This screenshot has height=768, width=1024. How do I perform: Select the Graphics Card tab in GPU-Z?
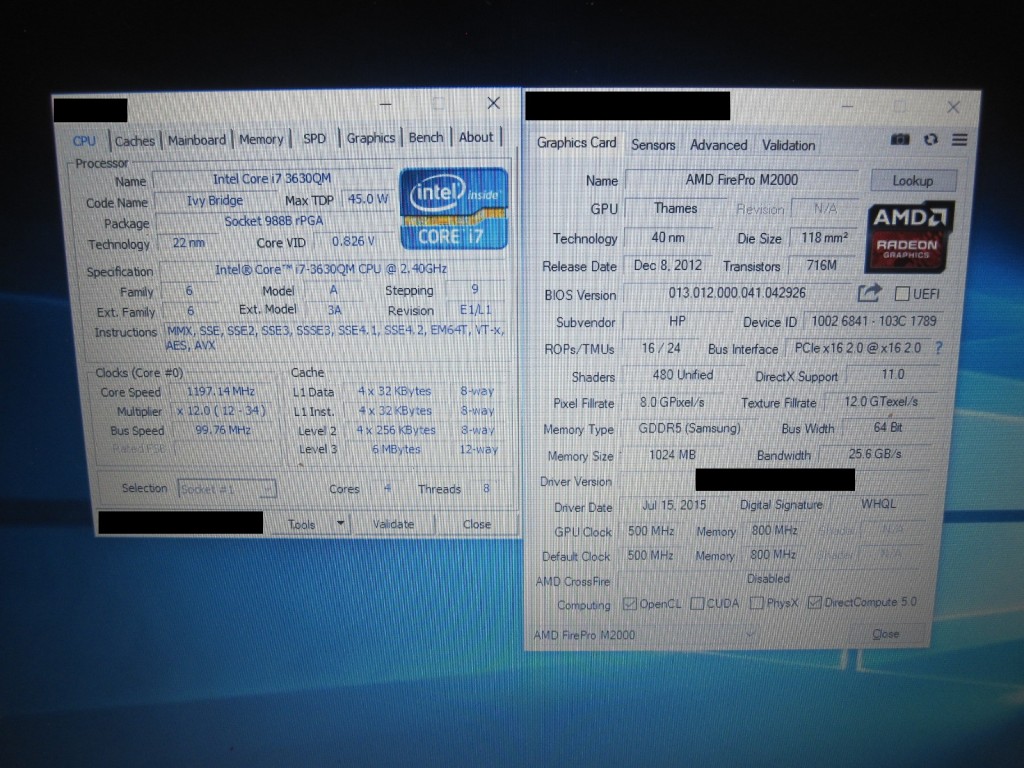coord(577,142)
